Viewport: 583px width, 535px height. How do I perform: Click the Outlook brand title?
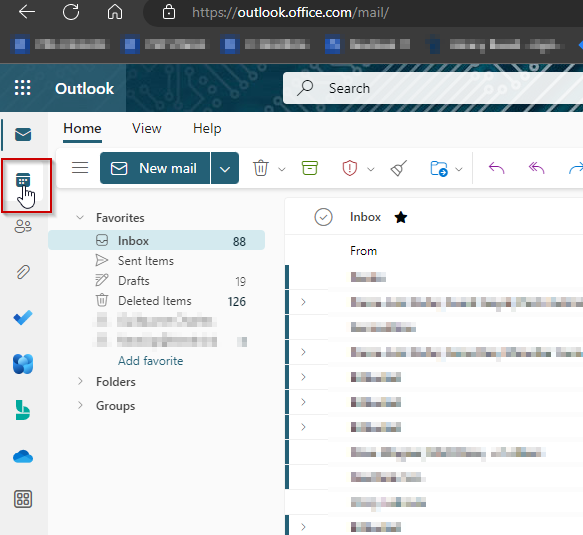click(x=84, y=88)
